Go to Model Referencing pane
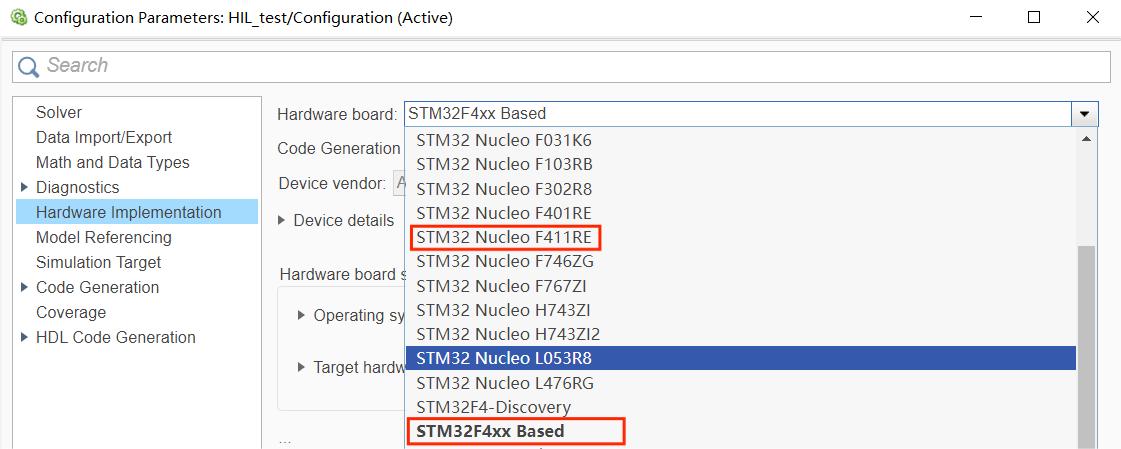 [x=104, y=237]
